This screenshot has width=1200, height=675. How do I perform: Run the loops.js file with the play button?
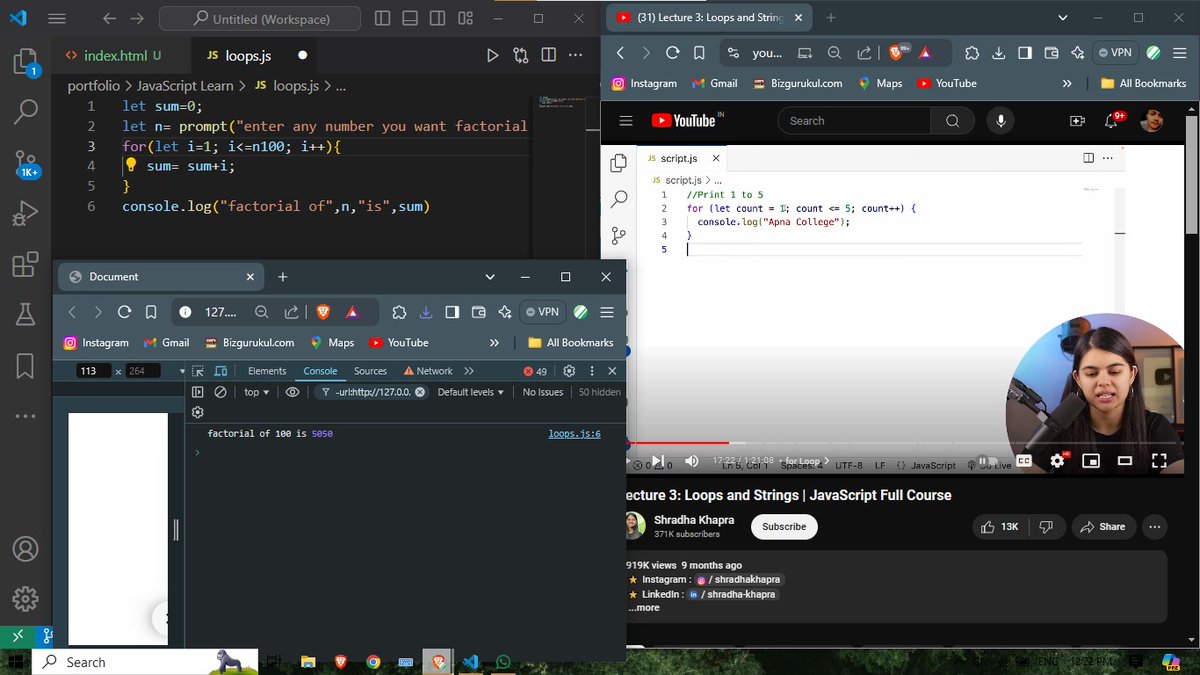click(x=492, y=55)
